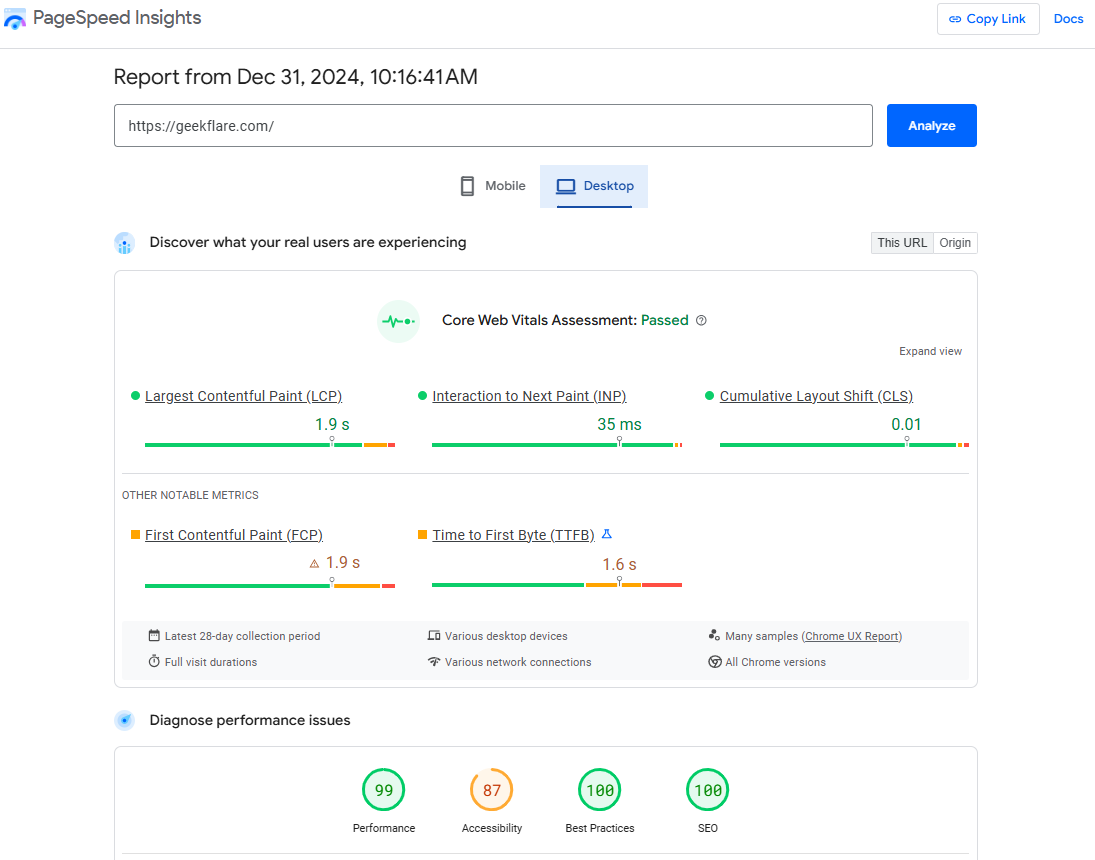Image resolution: width=1095 pixels, height=860 pixels.
Task: Click the 'Various desktop devices' text
Action: (506, 636)
